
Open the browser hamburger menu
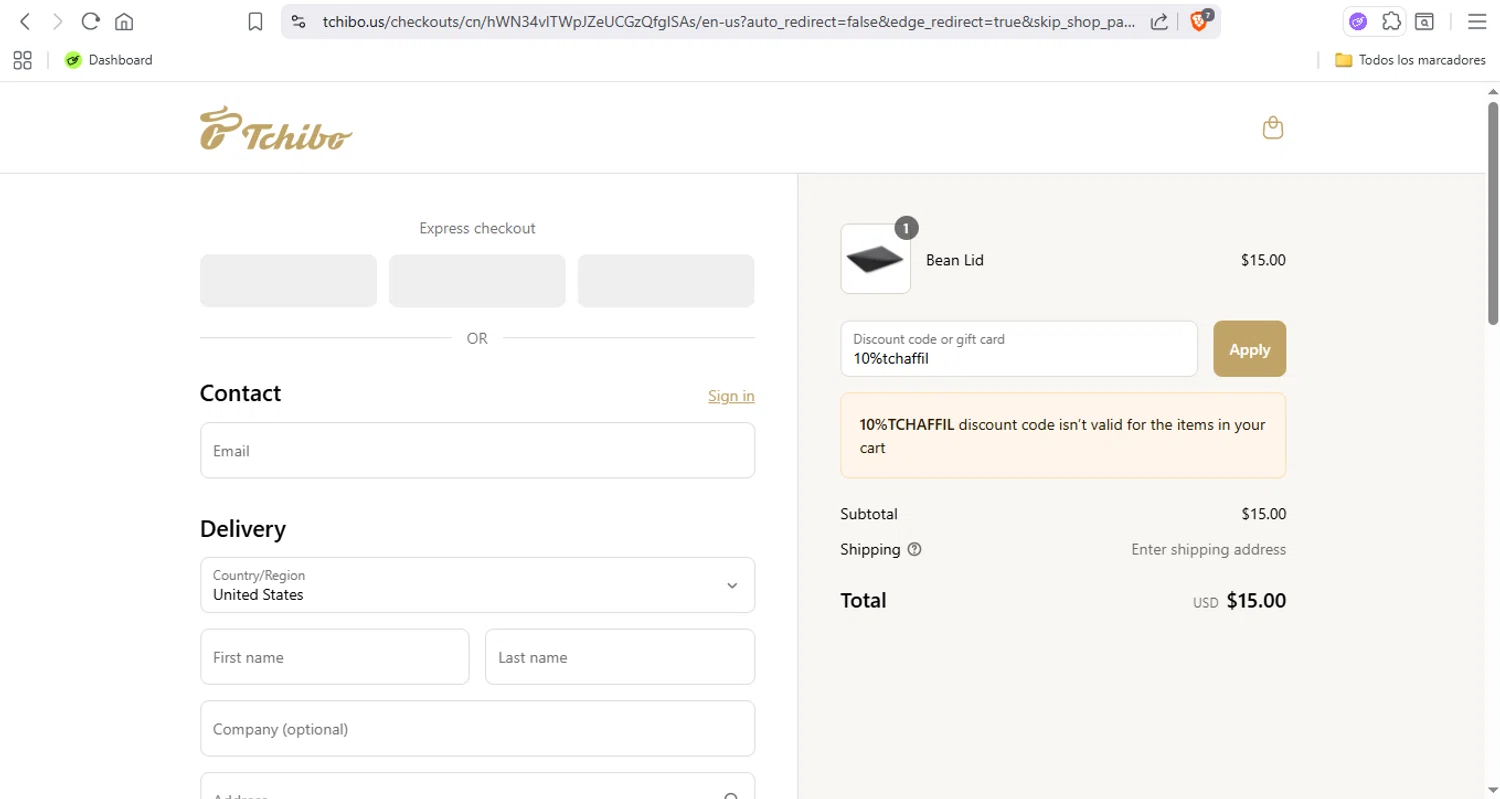pyautogui.click(x=1476, y=21)
